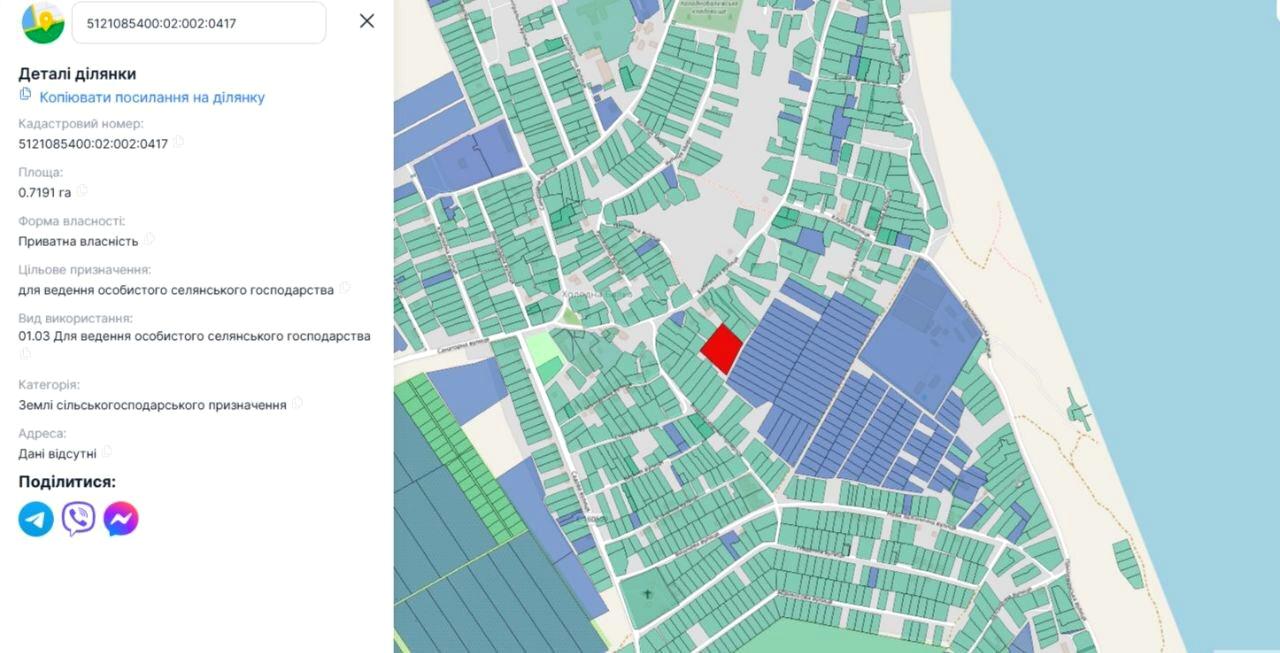
Task: Copy the 'Категорія' land category value
Action: 297,404
